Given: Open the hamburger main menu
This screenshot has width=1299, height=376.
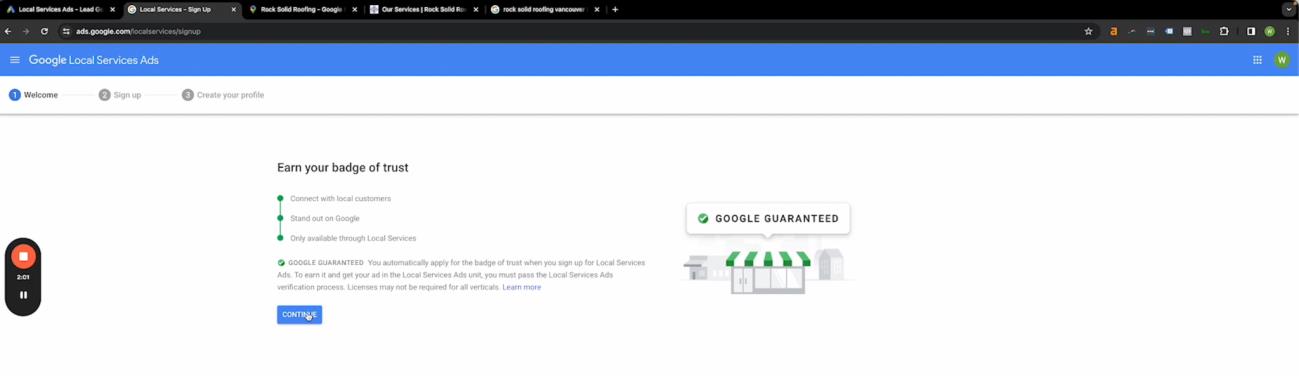Looking at the screenshot, I should (15, 60).
